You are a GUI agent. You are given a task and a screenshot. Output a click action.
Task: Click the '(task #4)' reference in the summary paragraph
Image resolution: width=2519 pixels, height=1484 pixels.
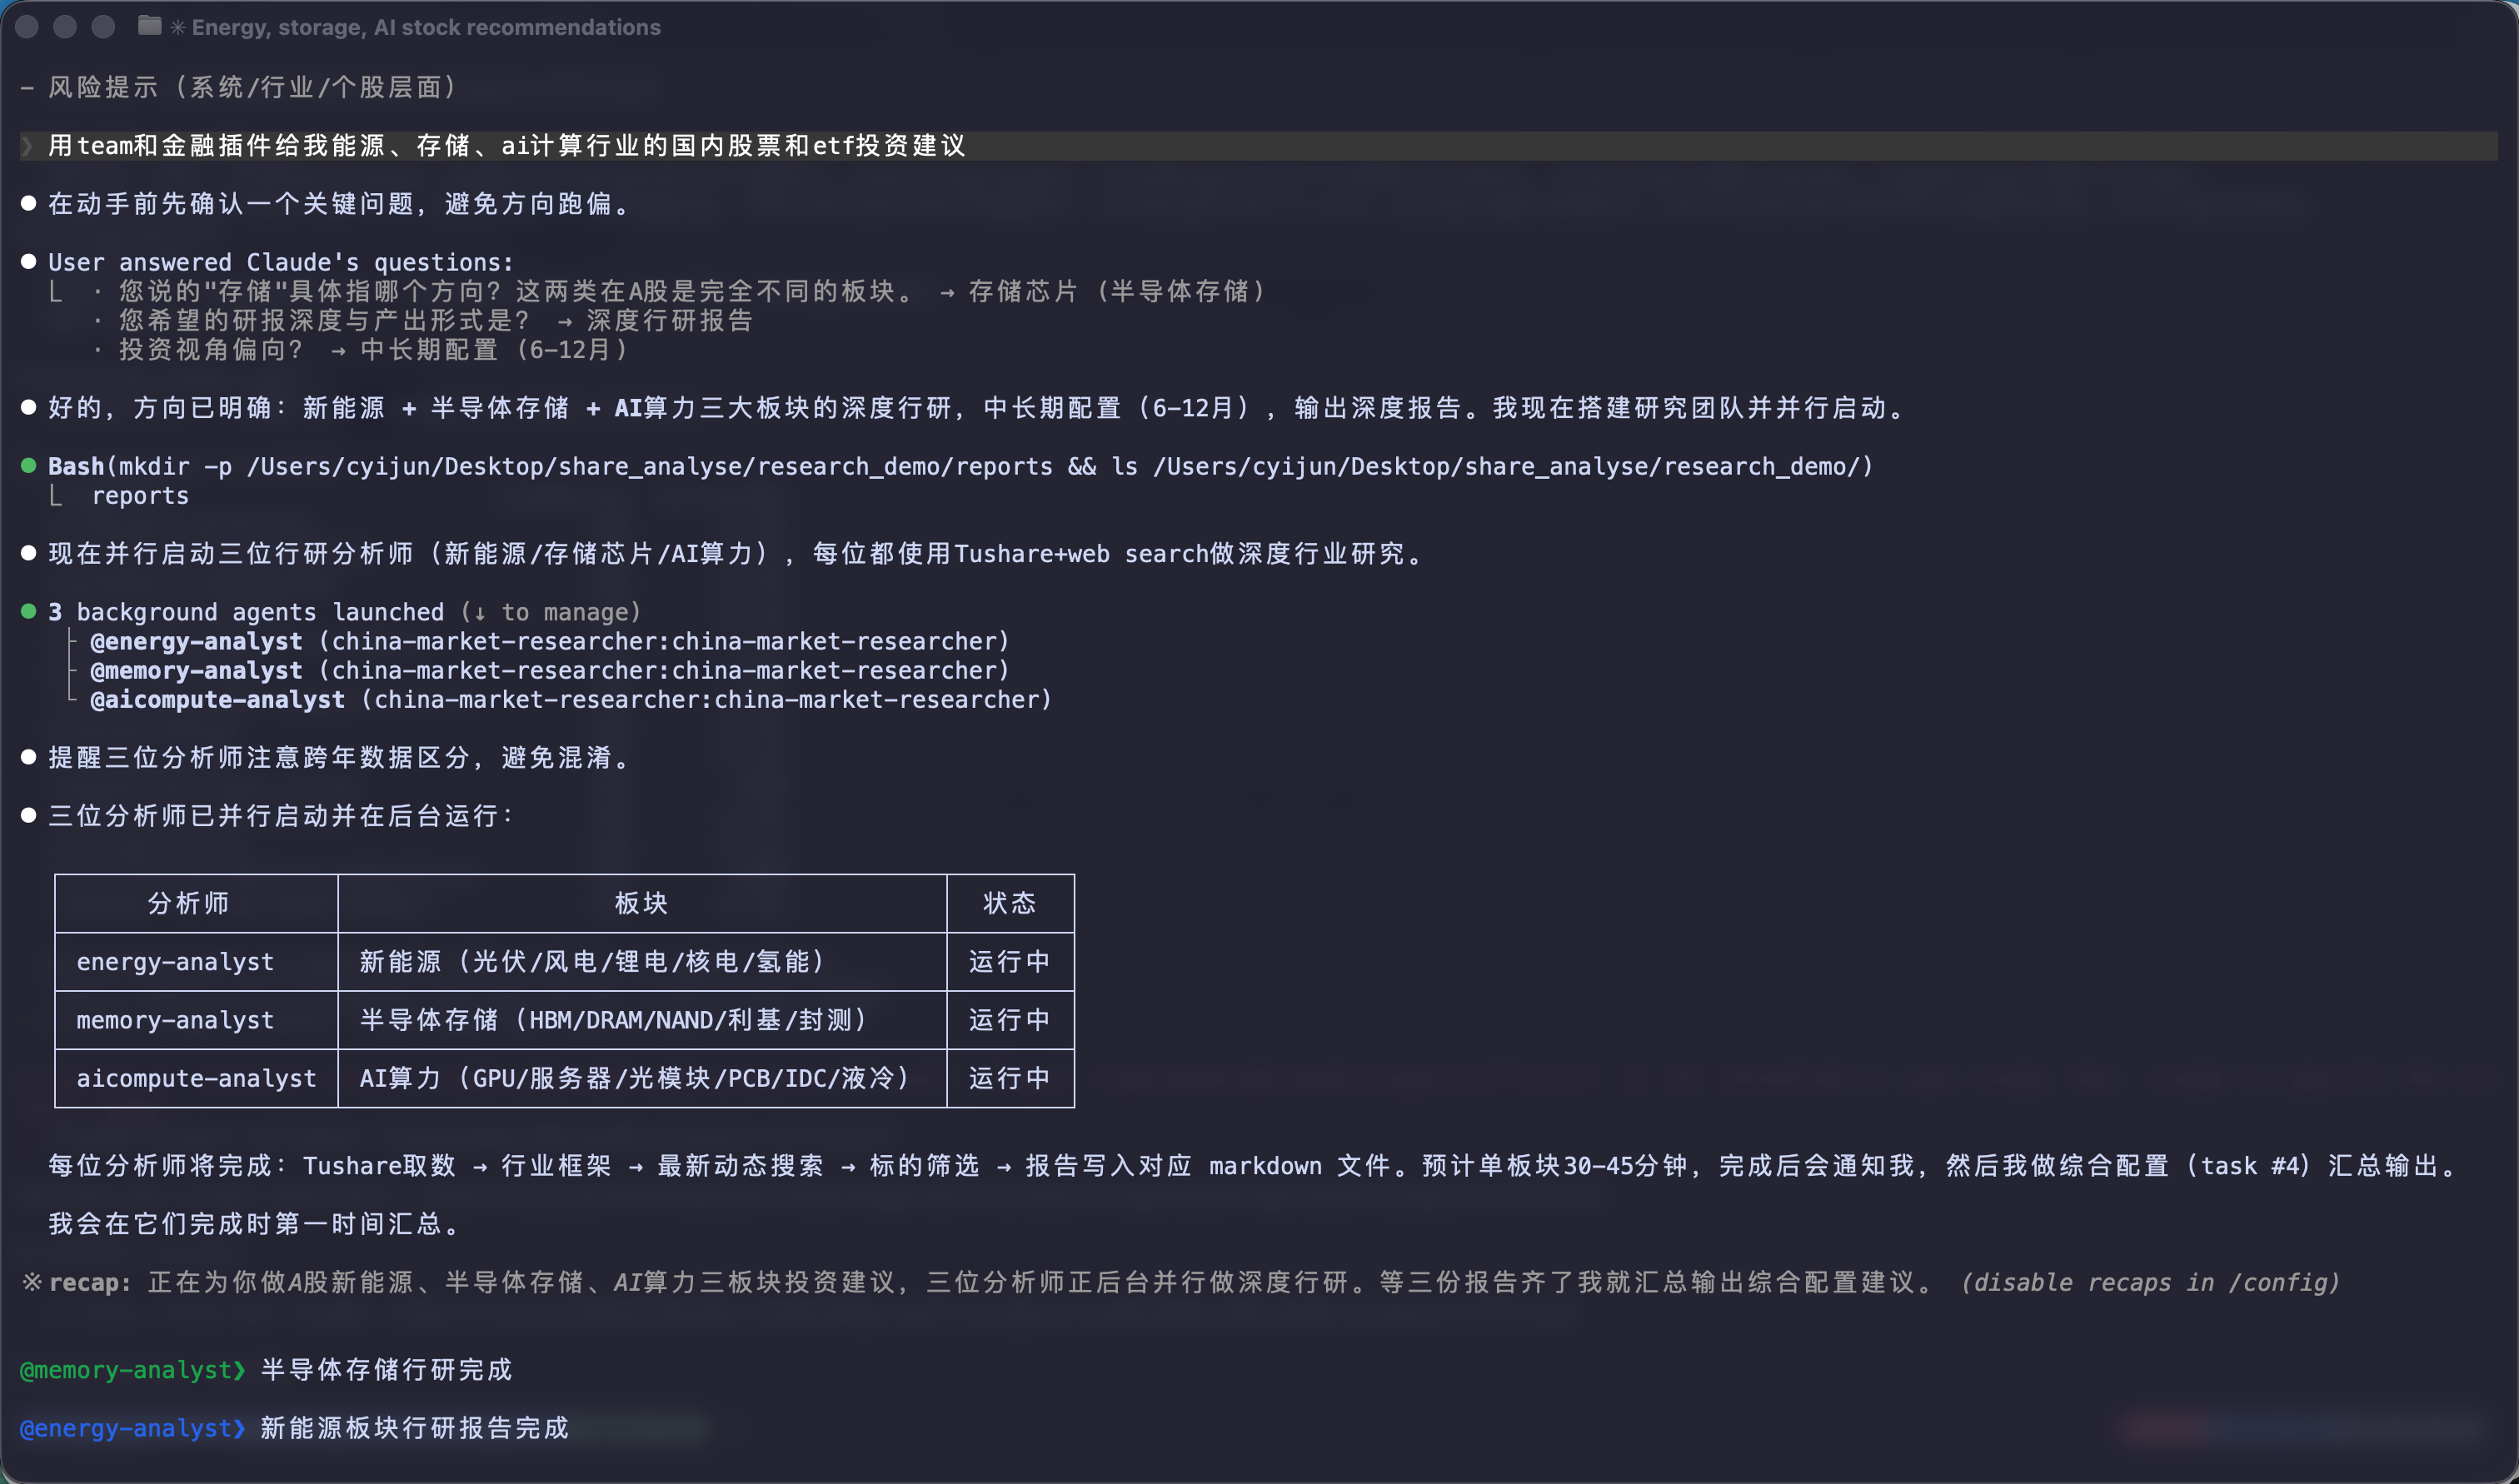pyautogui.click(x=2248, y=1166)
